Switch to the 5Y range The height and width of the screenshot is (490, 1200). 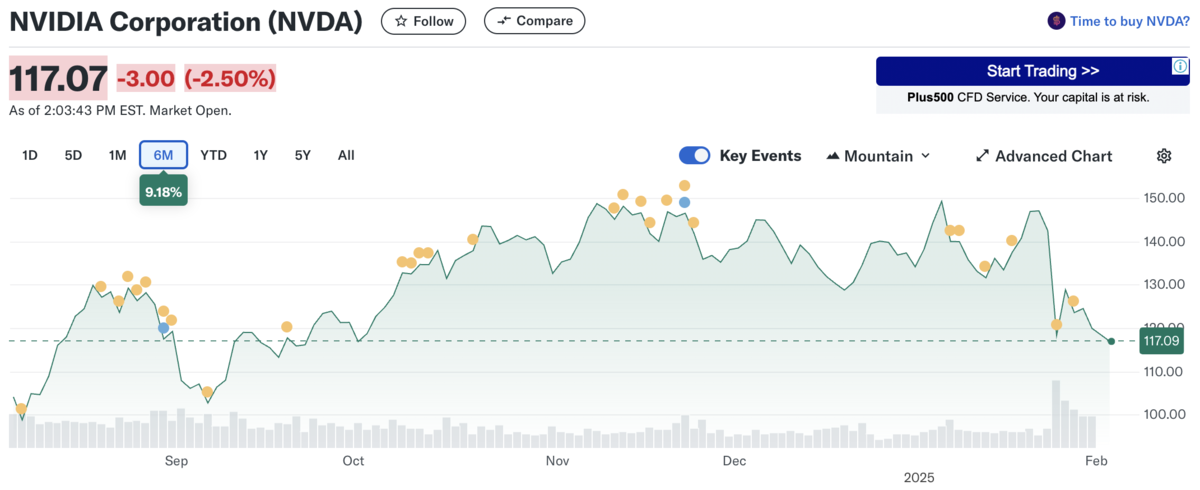pyautogui.click(x=303, y=155)
